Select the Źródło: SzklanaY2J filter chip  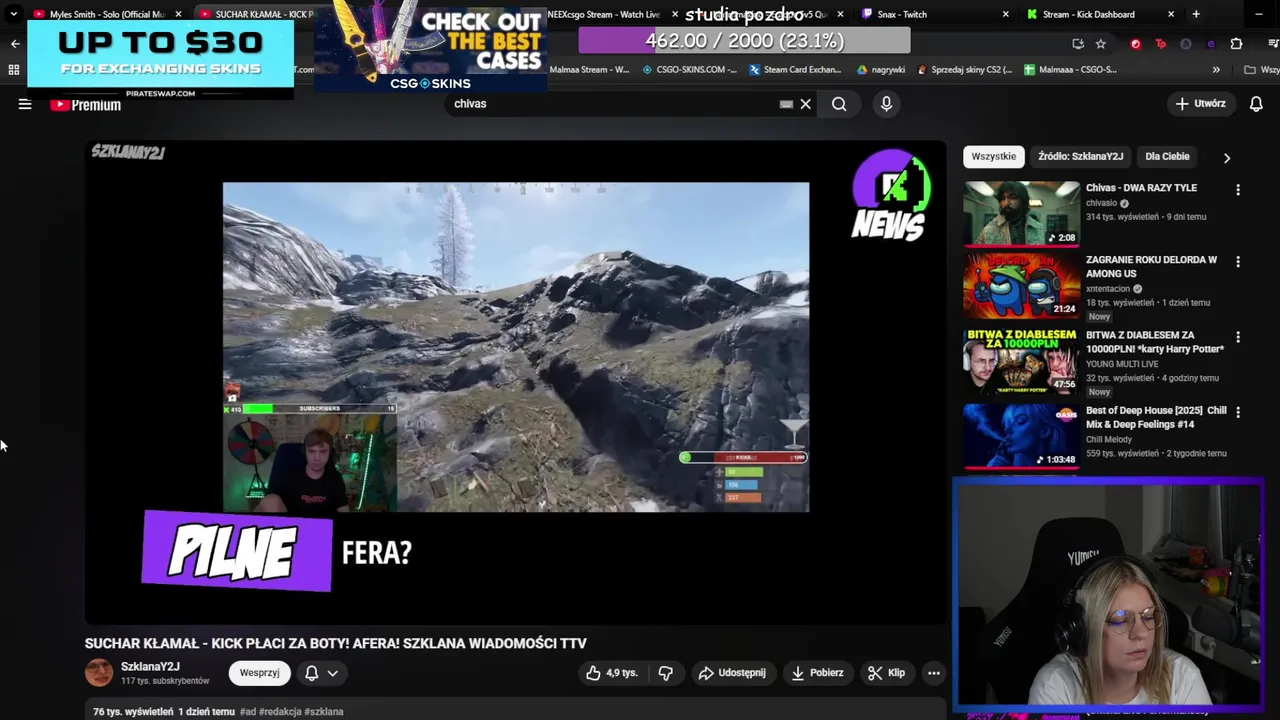1080,156
